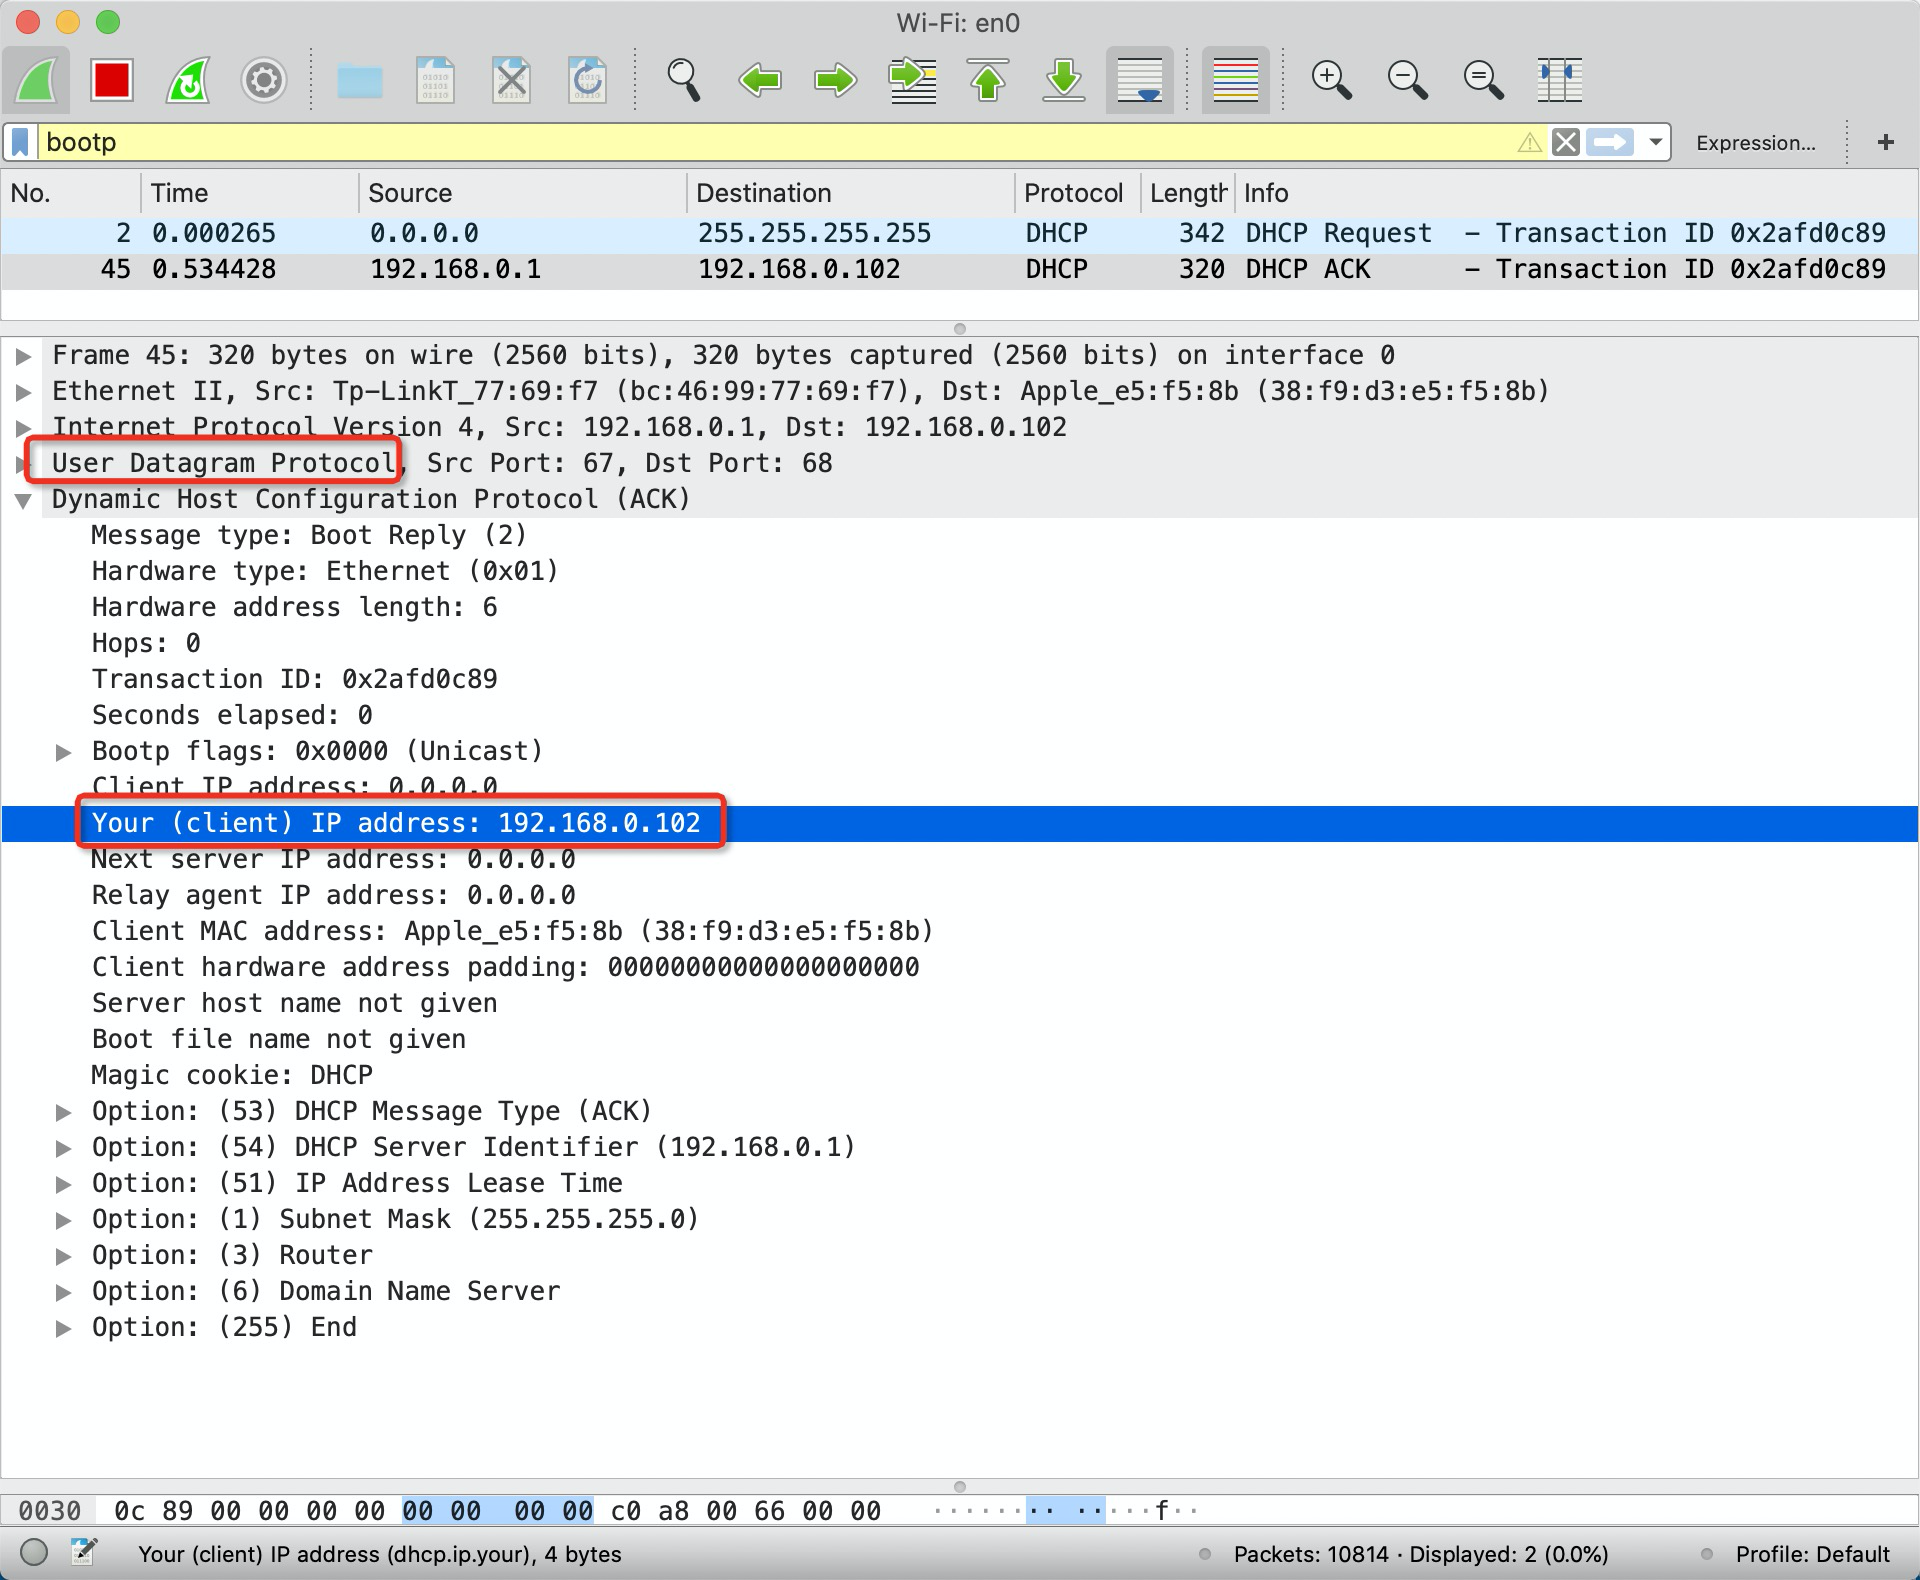The height and width of the screenshot is (1580, 1920).
Task: Click the find packet magnifier icon
Action: pyautogui.click(x=684, y=80)
